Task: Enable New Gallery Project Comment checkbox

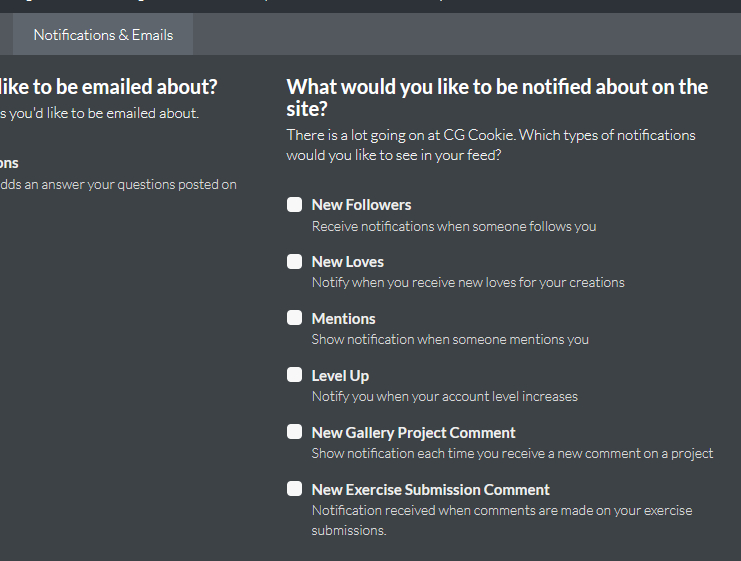Action: [294, 432]
